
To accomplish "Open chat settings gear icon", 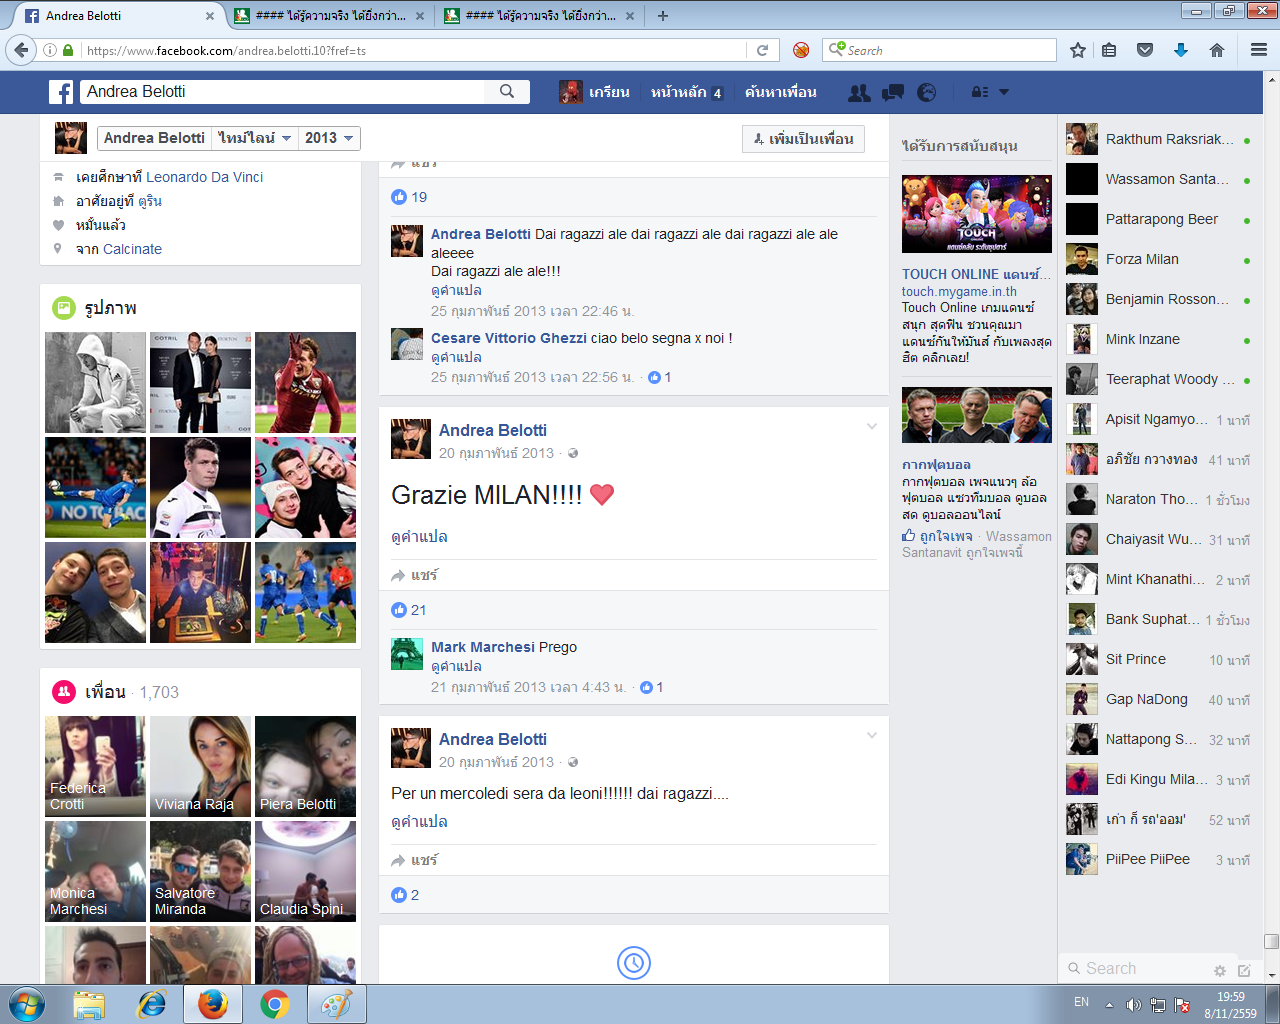I will click(1220, 970).
